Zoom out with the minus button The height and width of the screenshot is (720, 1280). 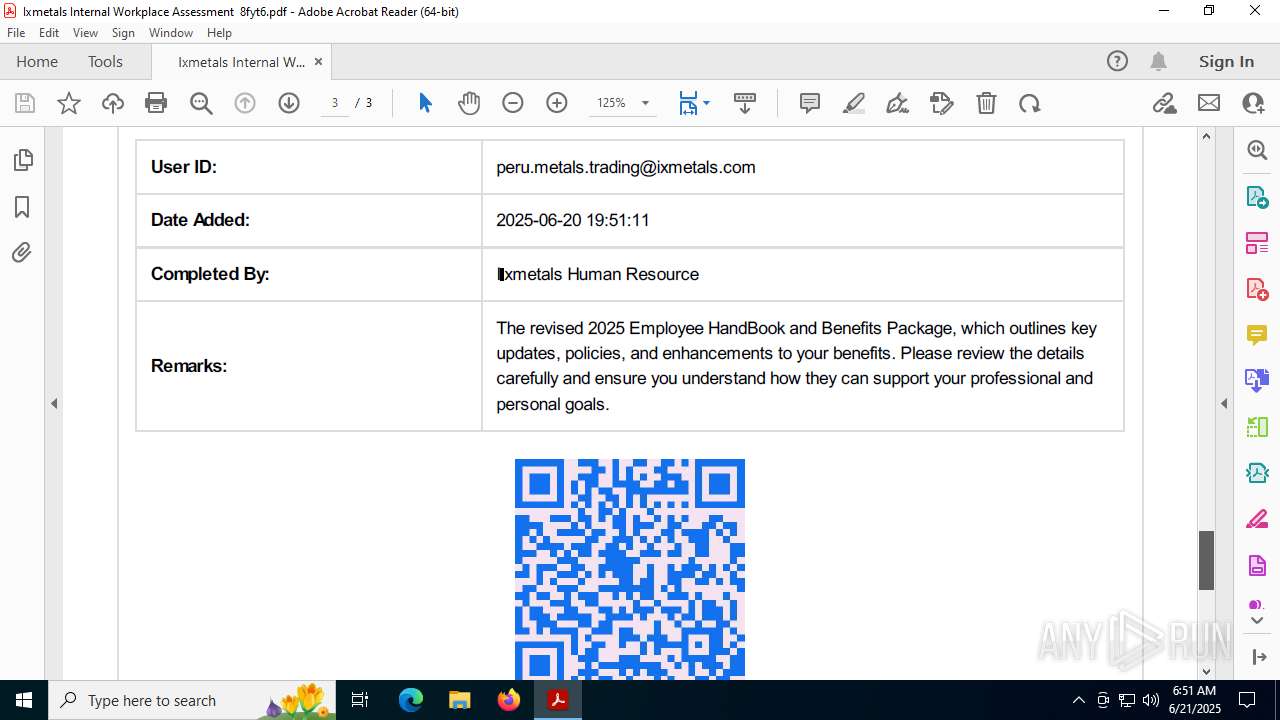click(513, 103)
